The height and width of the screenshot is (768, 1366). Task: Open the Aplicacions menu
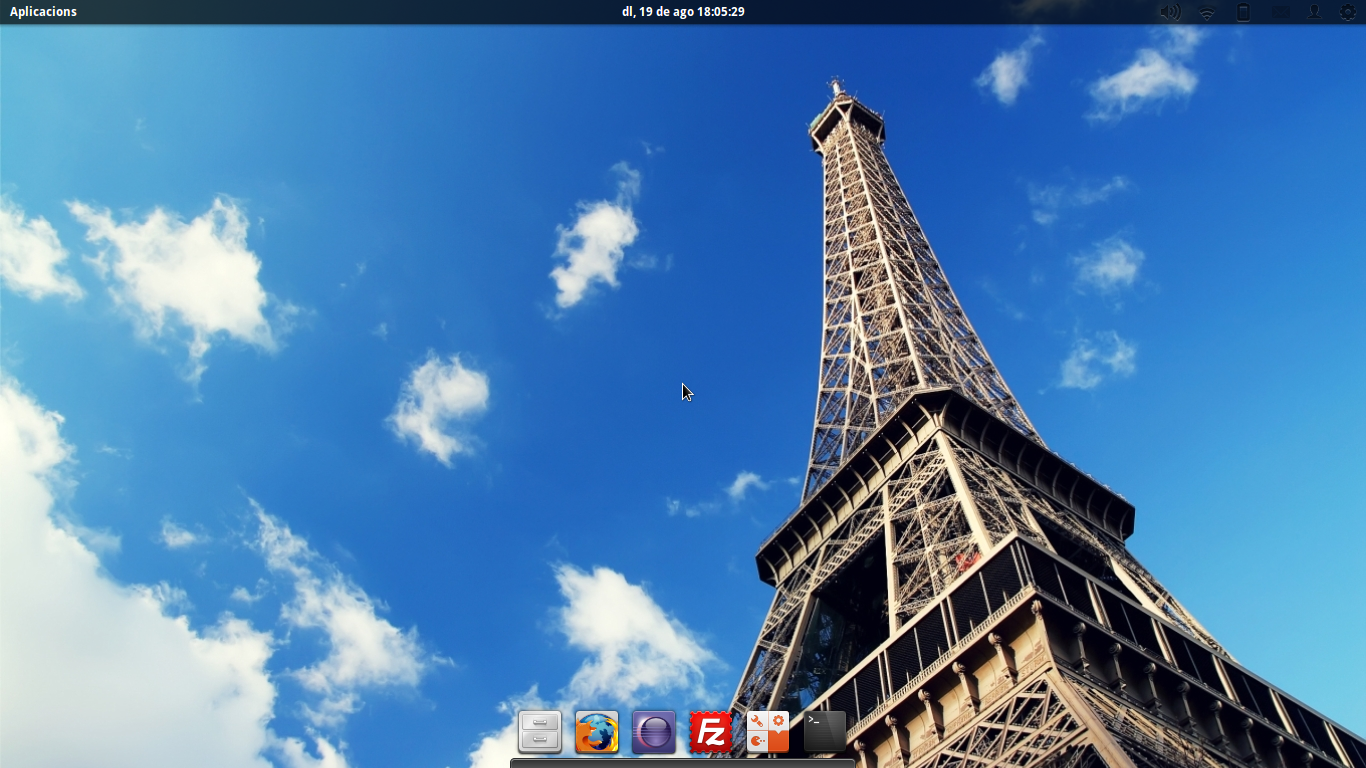coord(43,12)
